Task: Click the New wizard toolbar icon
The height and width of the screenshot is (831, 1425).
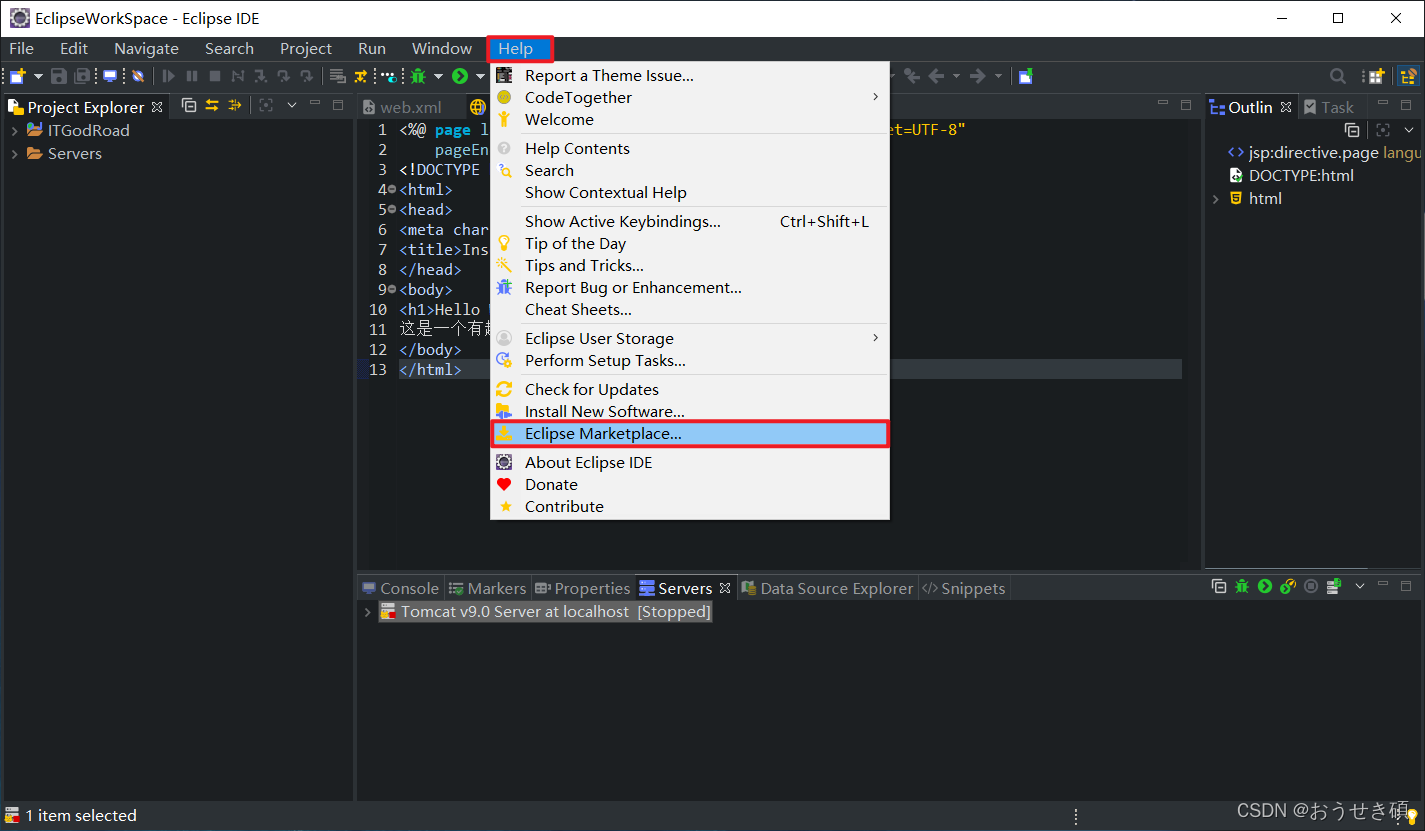Action: 17,76
